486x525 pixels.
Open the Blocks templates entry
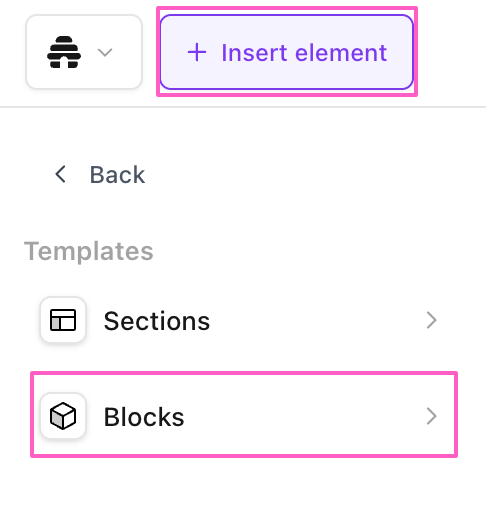click(244, 415)
